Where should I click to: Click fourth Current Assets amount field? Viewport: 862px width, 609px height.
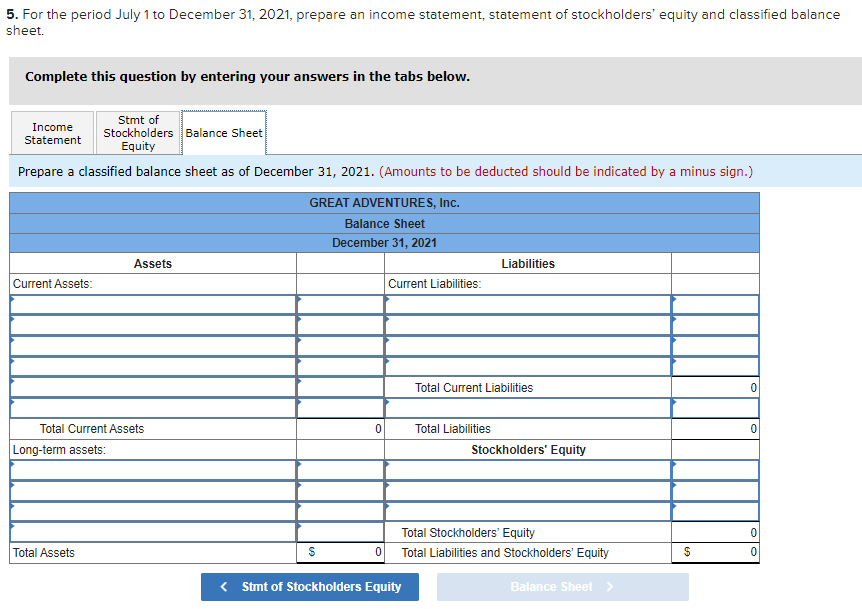[340, 367]
